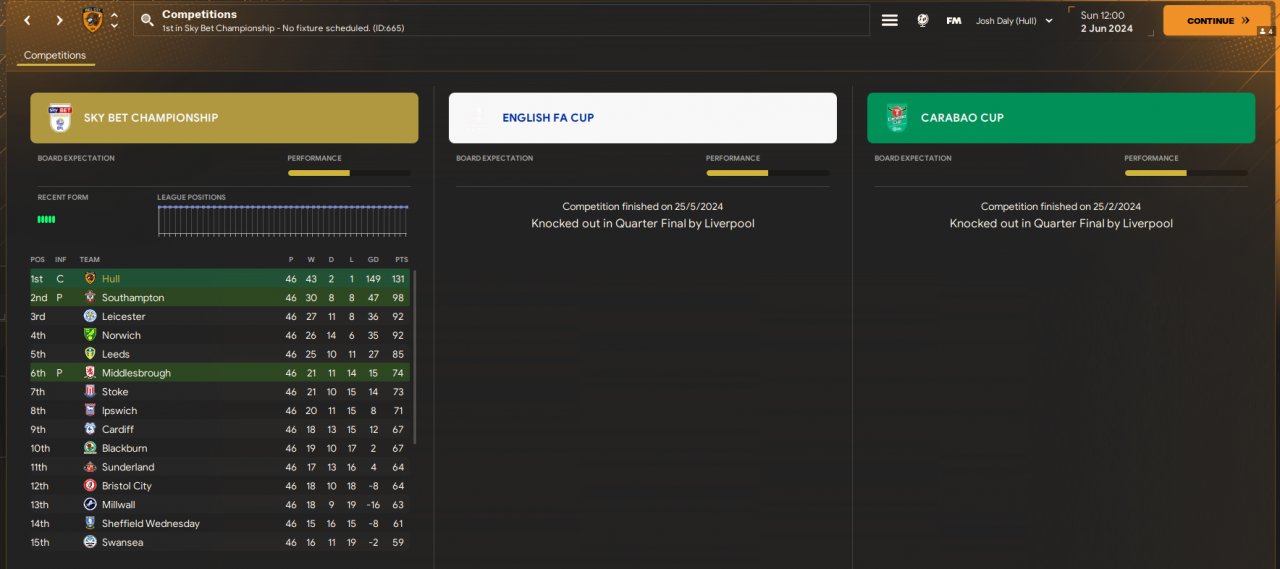Screen dimensions: 1280x569
Task: Open the league positions graph
Action: point(283,220)
